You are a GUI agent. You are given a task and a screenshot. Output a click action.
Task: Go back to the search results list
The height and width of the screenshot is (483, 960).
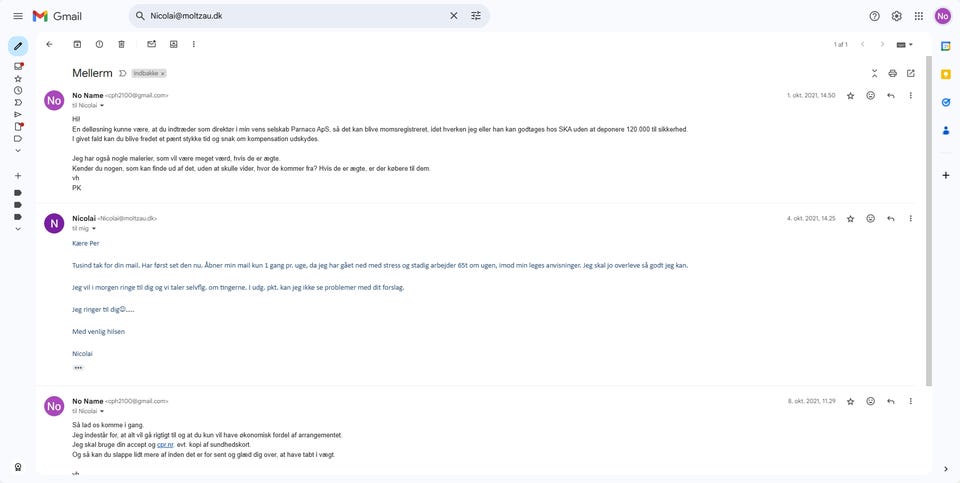point(50,44)
